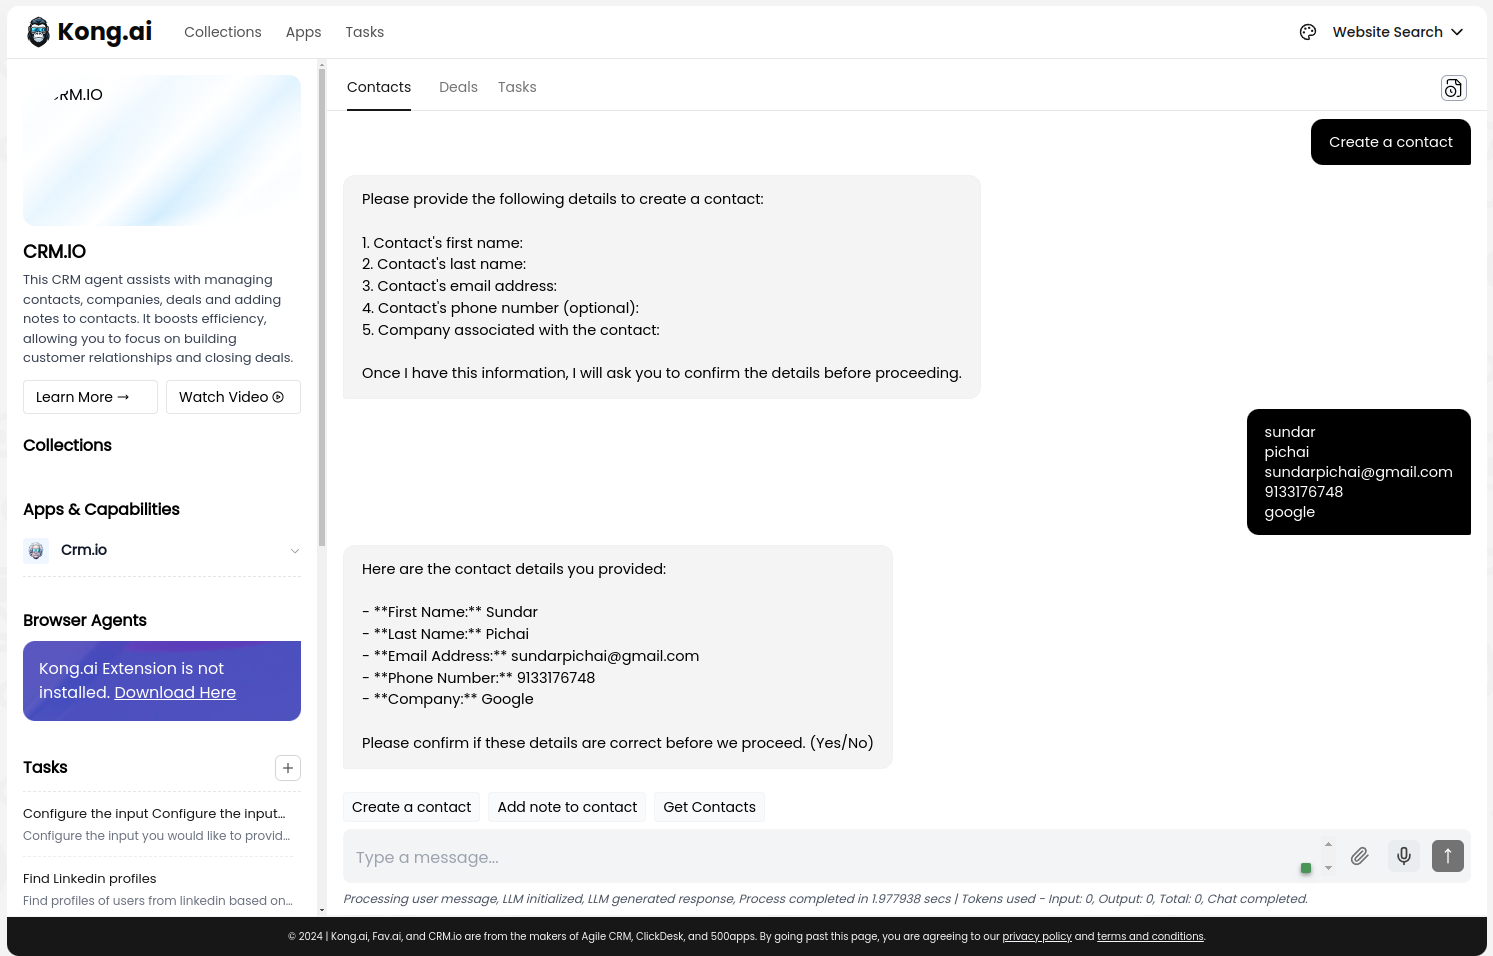Click the CRM.IO banner thumbnail
Image resolution: width=1493 pixels, height=956 pixels.
pos(162,150)
